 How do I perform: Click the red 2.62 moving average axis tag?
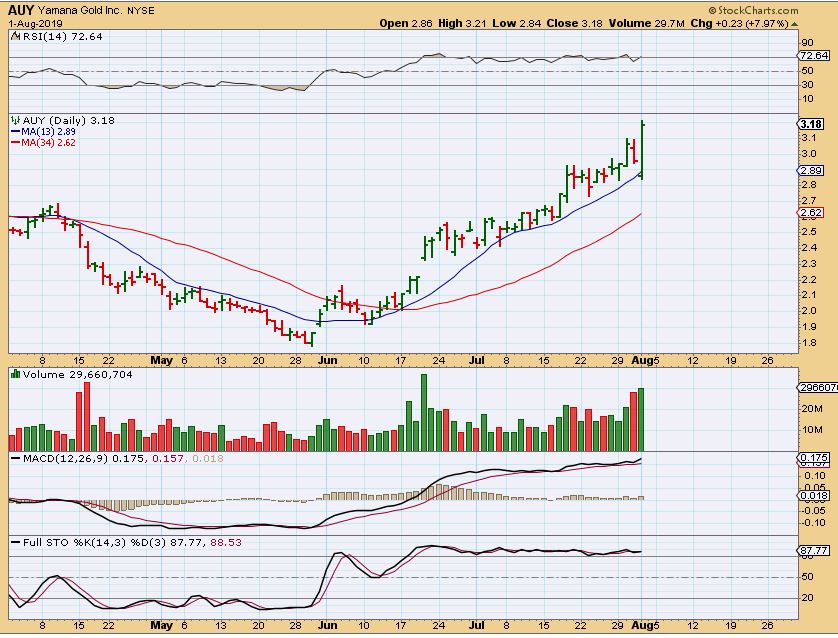pos(811,213)
